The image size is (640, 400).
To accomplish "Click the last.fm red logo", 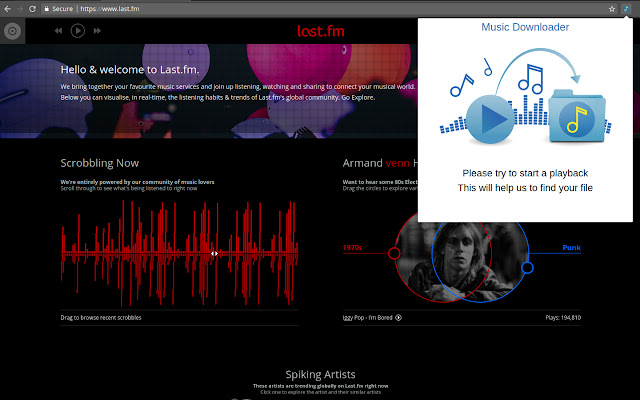I will [321, 31].
